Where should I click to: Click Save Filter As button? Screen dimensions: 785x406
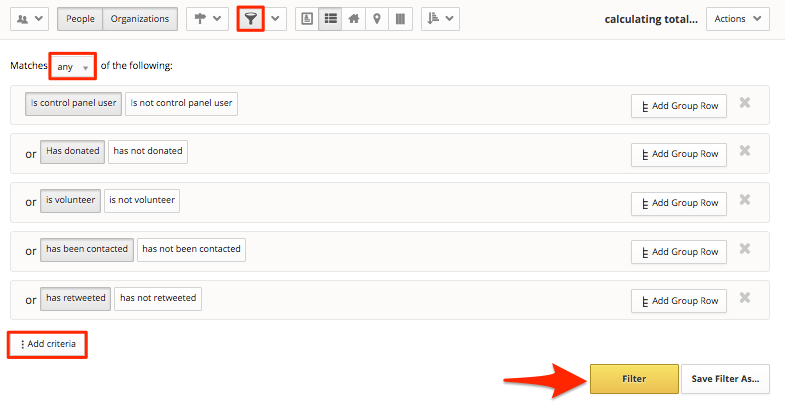(725, 379)
